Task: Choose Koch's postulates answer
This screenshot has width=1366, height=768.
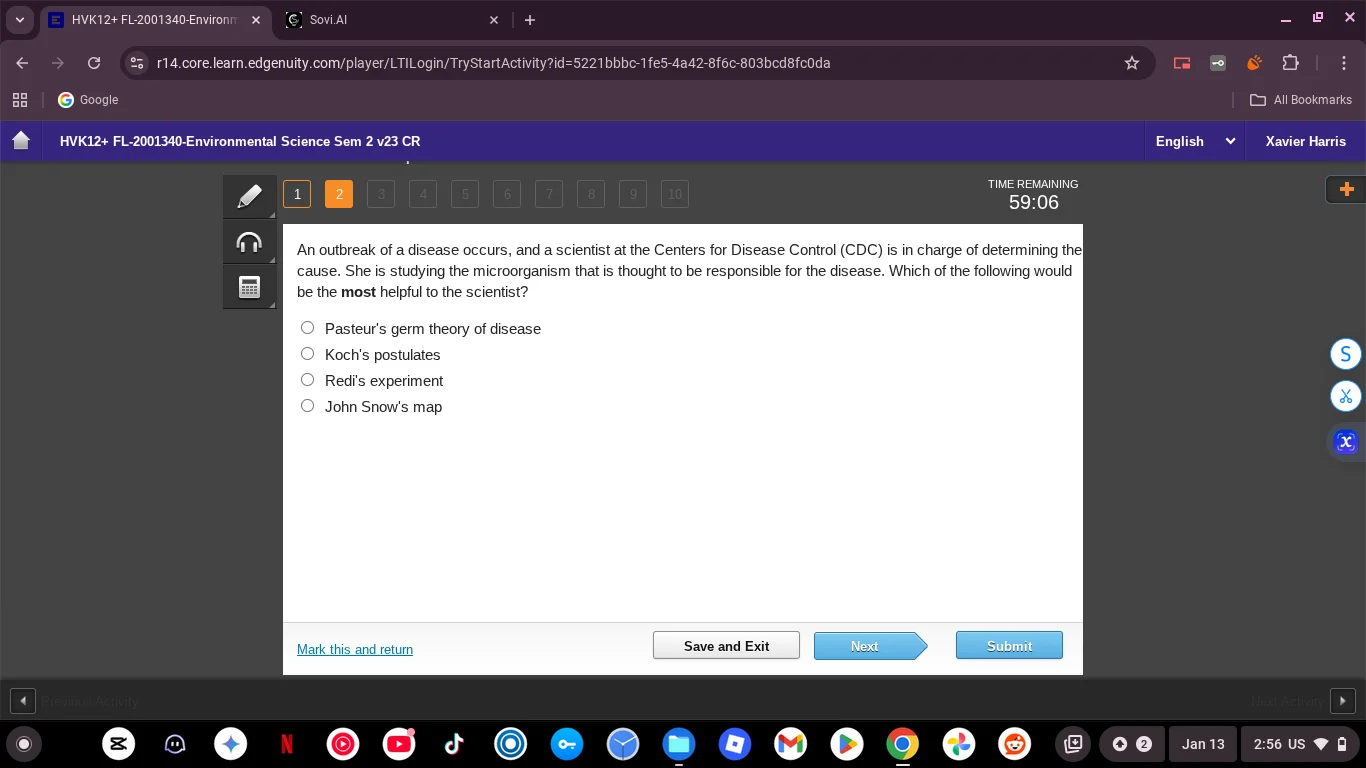Action: pyautogui.click(x=308, y=354)
